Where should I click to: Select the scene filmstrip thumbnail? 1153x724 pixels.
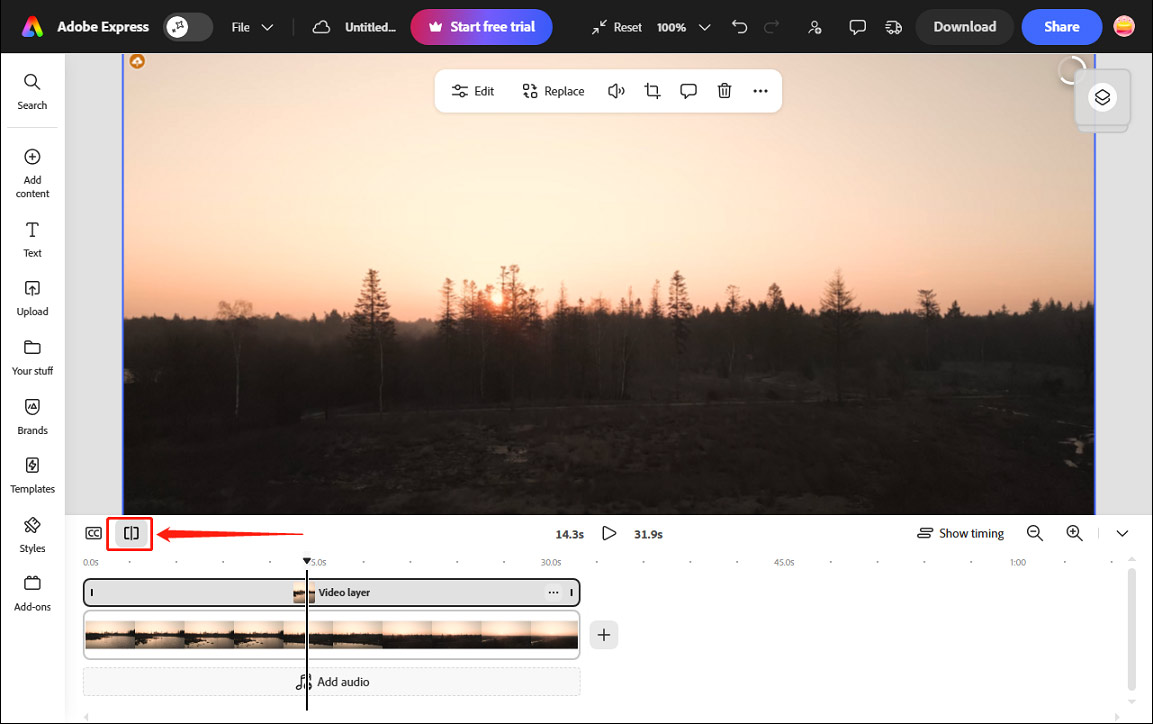(332, 635)
